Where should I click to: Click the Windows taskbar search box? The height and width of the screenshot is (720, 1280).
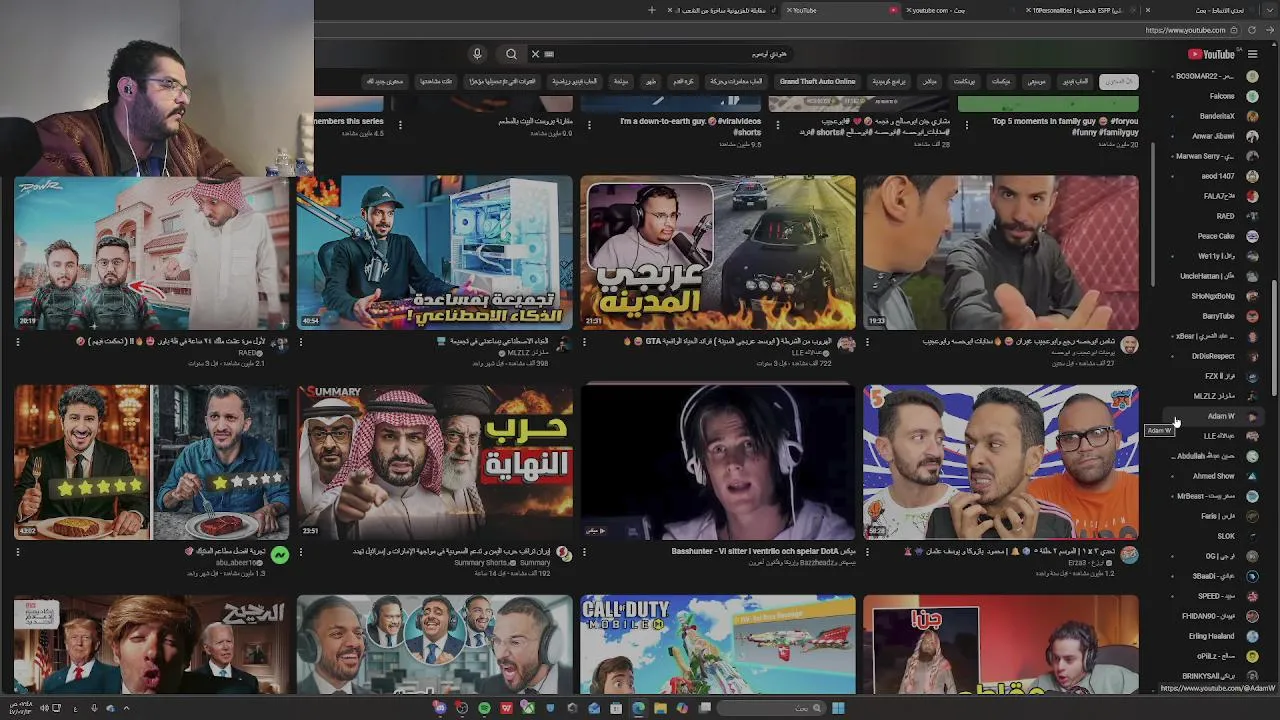pyautogui.click(x=770, y=708)
